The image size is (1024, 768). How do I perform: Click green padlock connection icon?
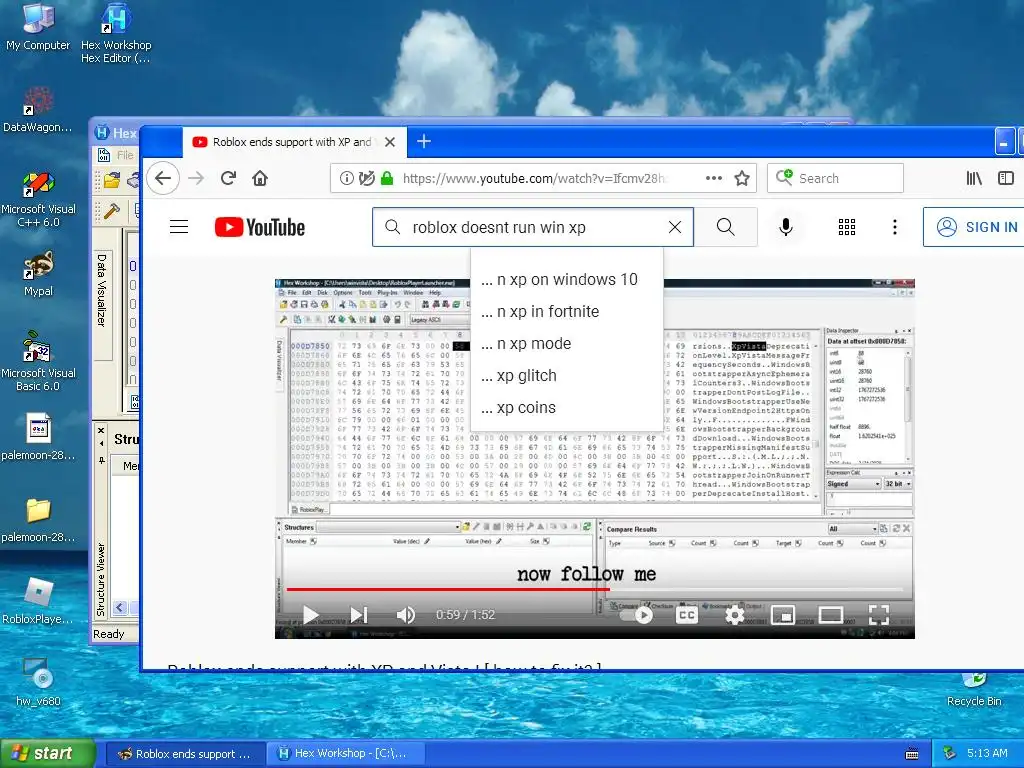click(387, 178)
